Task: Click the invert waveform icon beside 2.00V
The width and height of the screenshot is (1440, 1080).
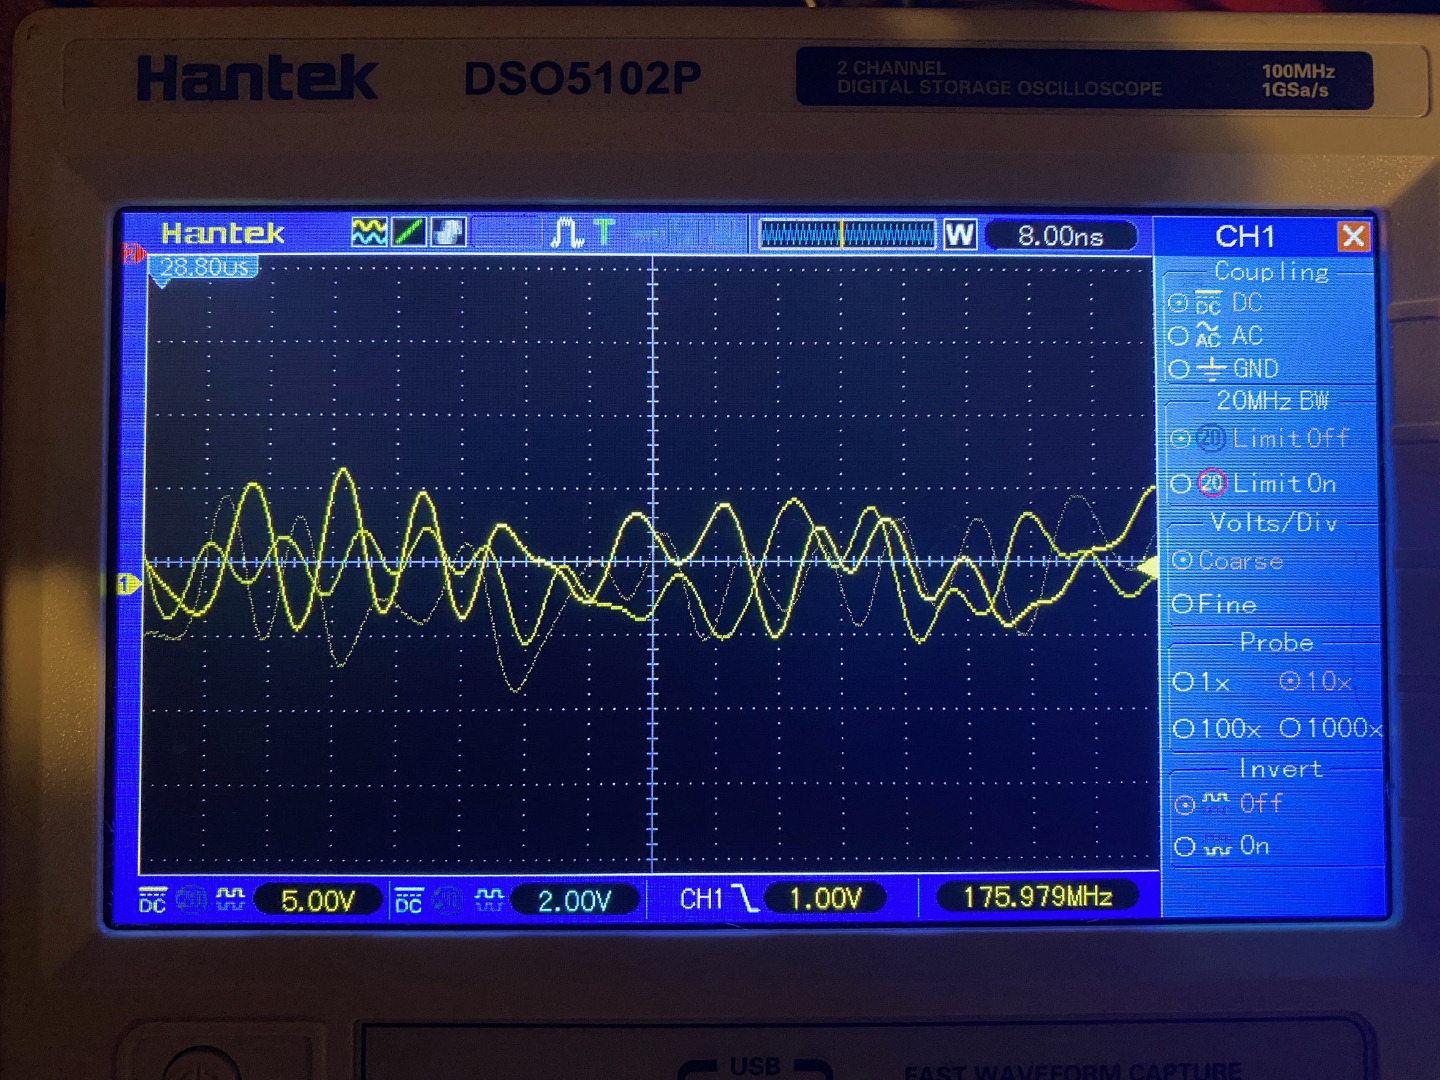Action: point(488,901)
